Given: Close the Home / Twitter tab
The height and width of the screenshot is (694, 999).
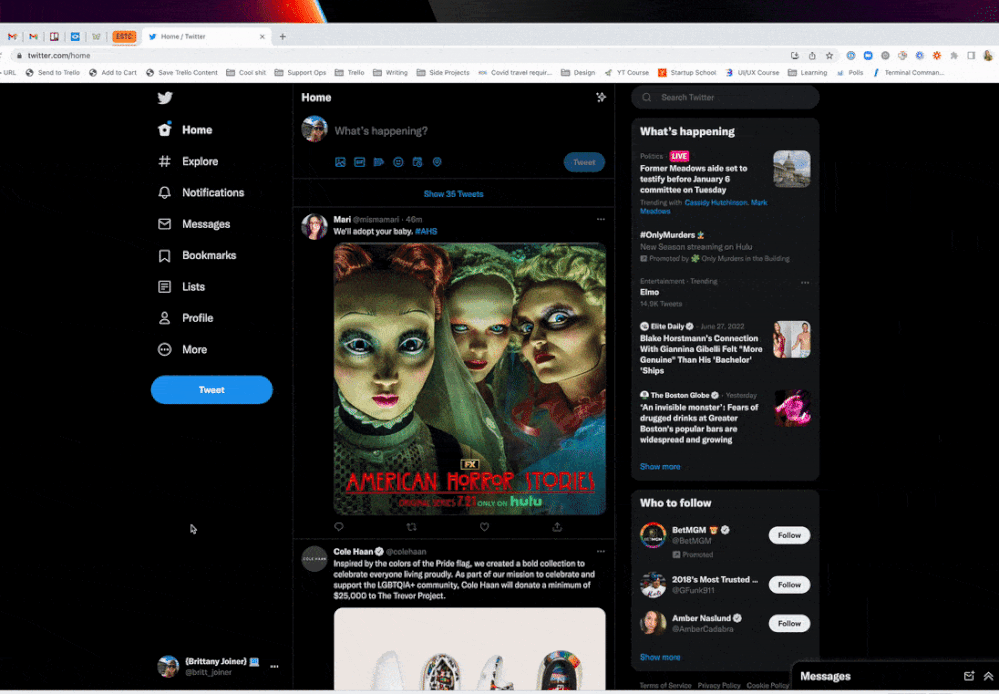Looking at the screenshot, I should [x=262, y=37].
